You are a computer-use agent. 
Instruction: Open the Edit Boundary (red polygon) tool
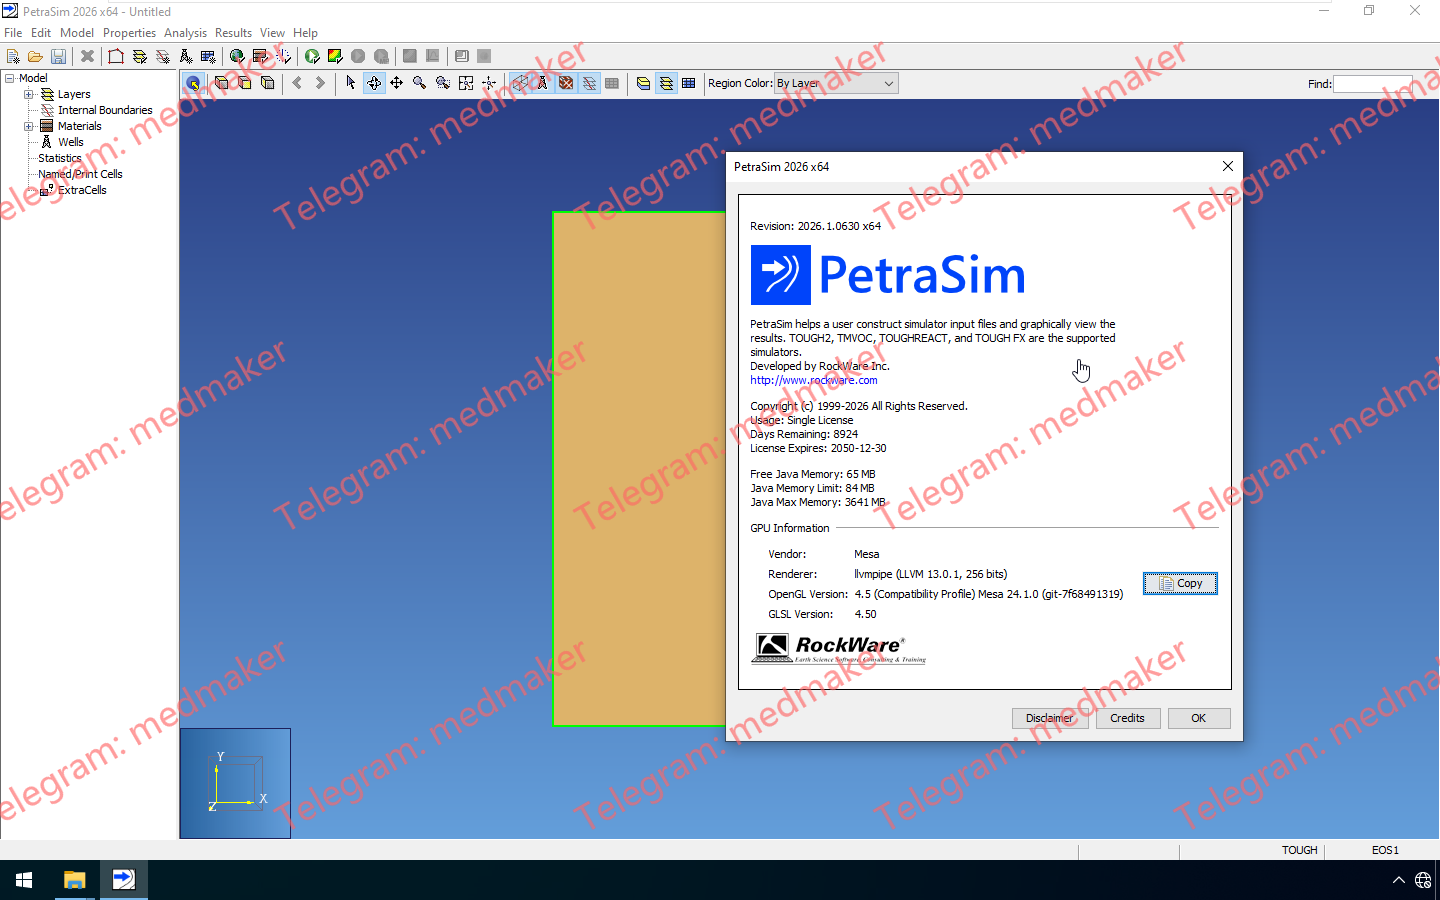[x=116, y=56]
